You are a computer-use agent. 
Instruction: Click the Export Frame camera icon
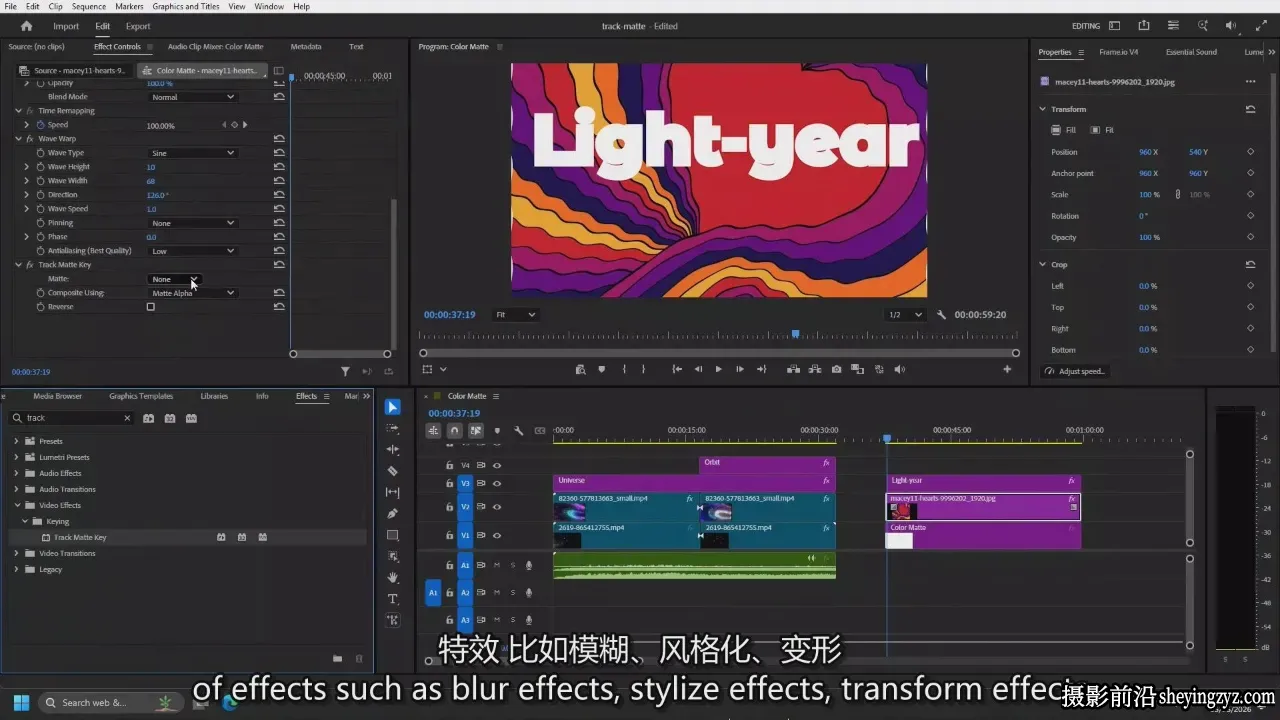pos(836,369)
